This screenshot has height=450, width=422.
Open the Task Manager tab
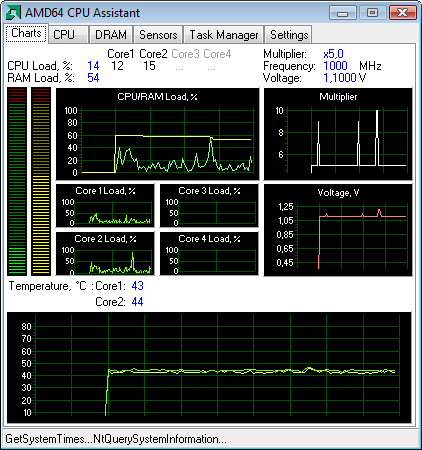pos(224,35)
